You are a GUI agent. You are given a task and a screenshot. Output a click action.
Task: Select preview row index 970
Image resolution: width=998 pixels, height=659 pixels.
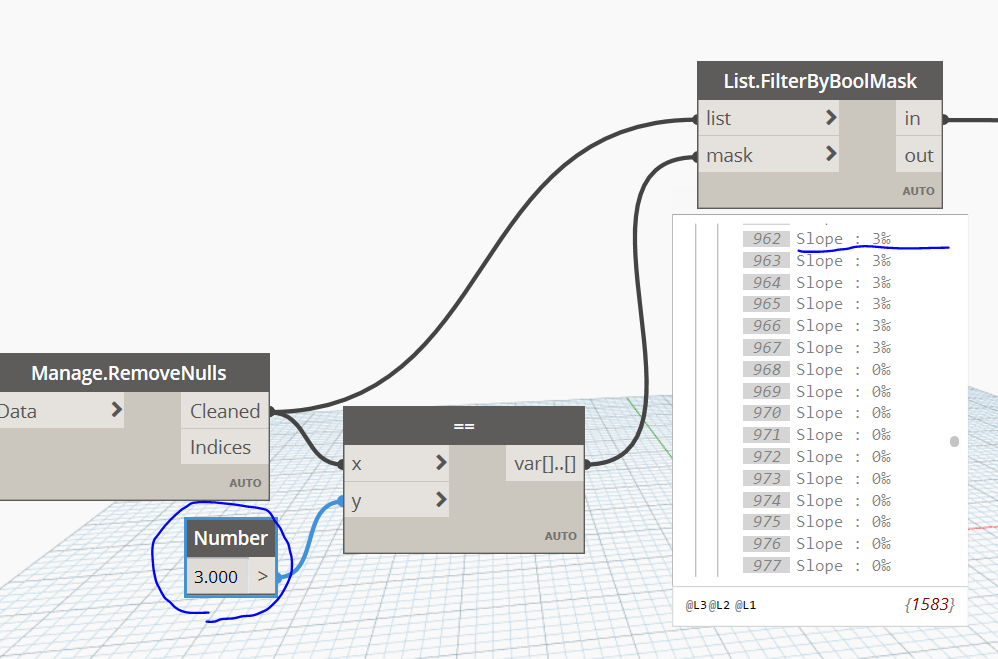point(766,413)
